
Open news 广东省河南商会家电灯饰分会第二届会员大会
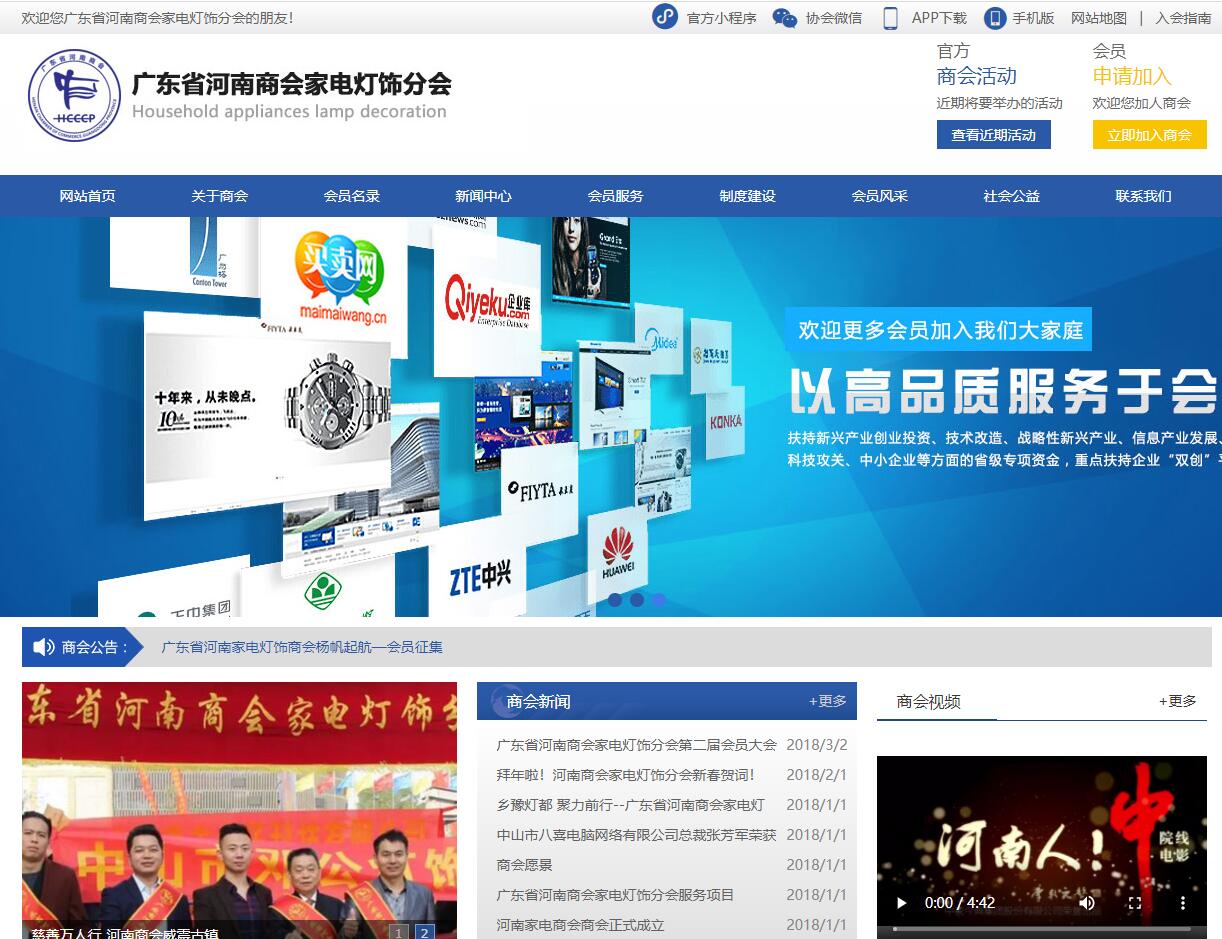[636, 745]
